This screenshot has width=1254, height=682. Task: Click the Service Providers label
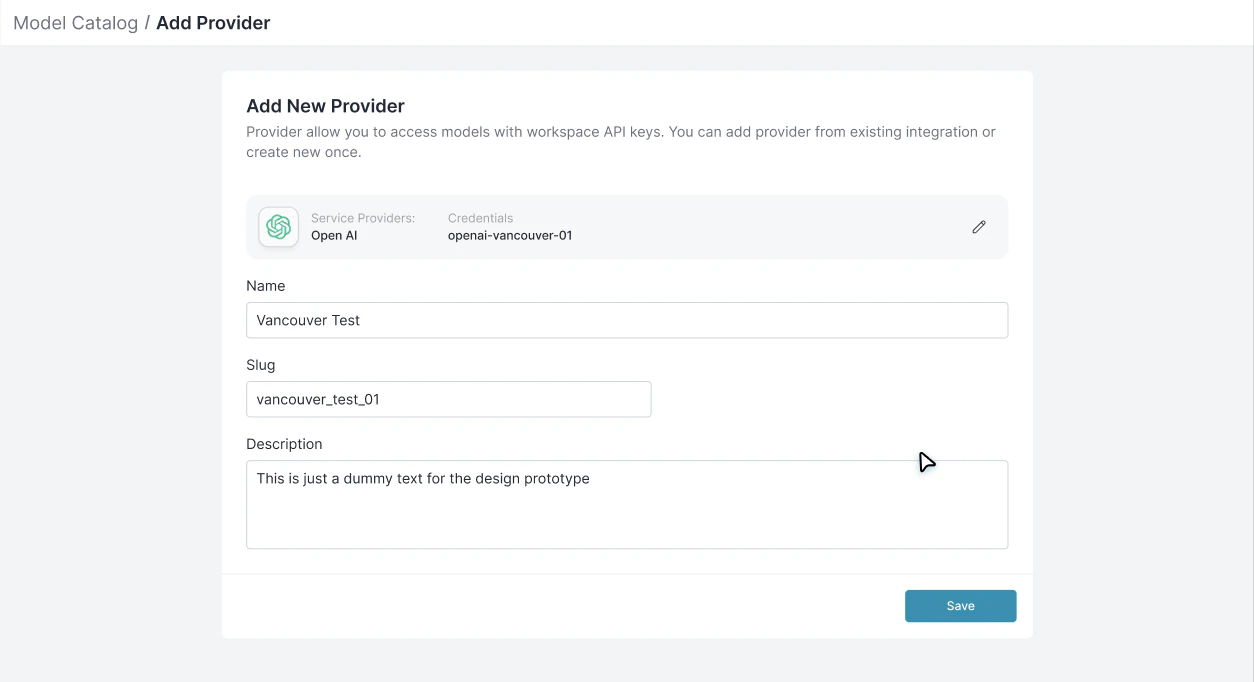tap(363, 218)
